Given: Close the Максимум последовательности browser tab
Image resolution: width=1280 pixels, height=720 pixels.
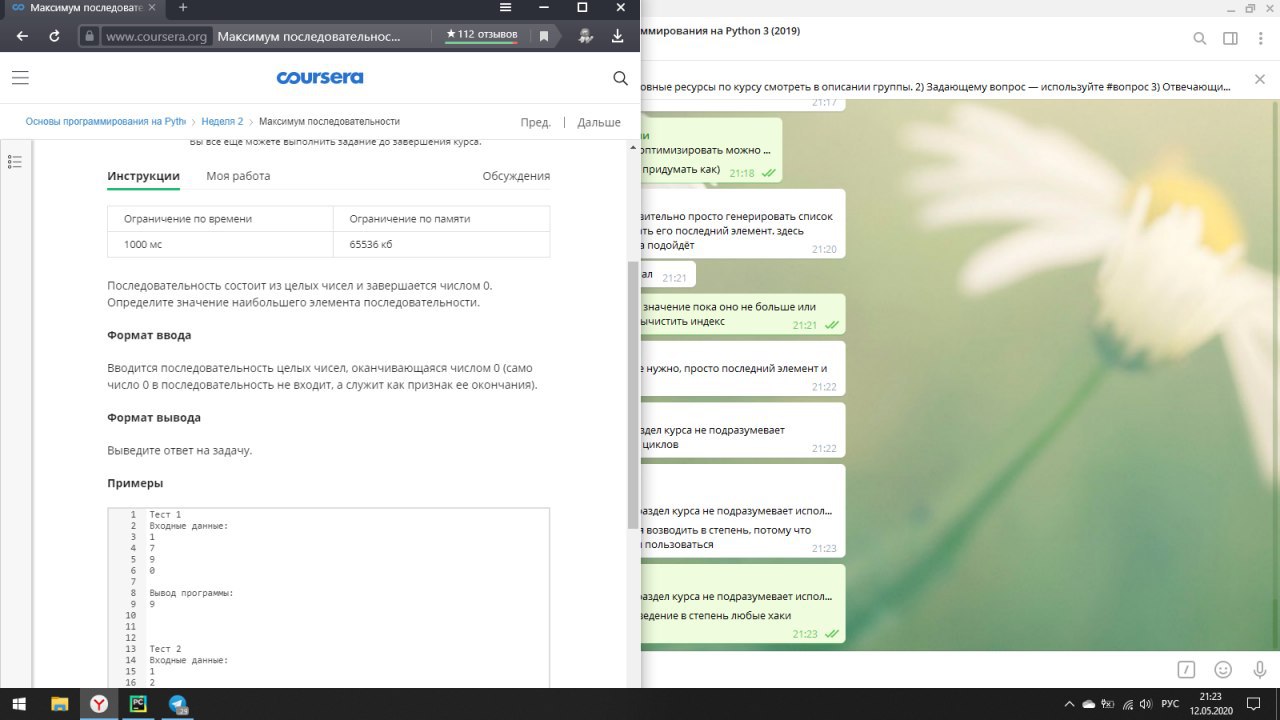Looking at the screenshot, I should [152, 8].
